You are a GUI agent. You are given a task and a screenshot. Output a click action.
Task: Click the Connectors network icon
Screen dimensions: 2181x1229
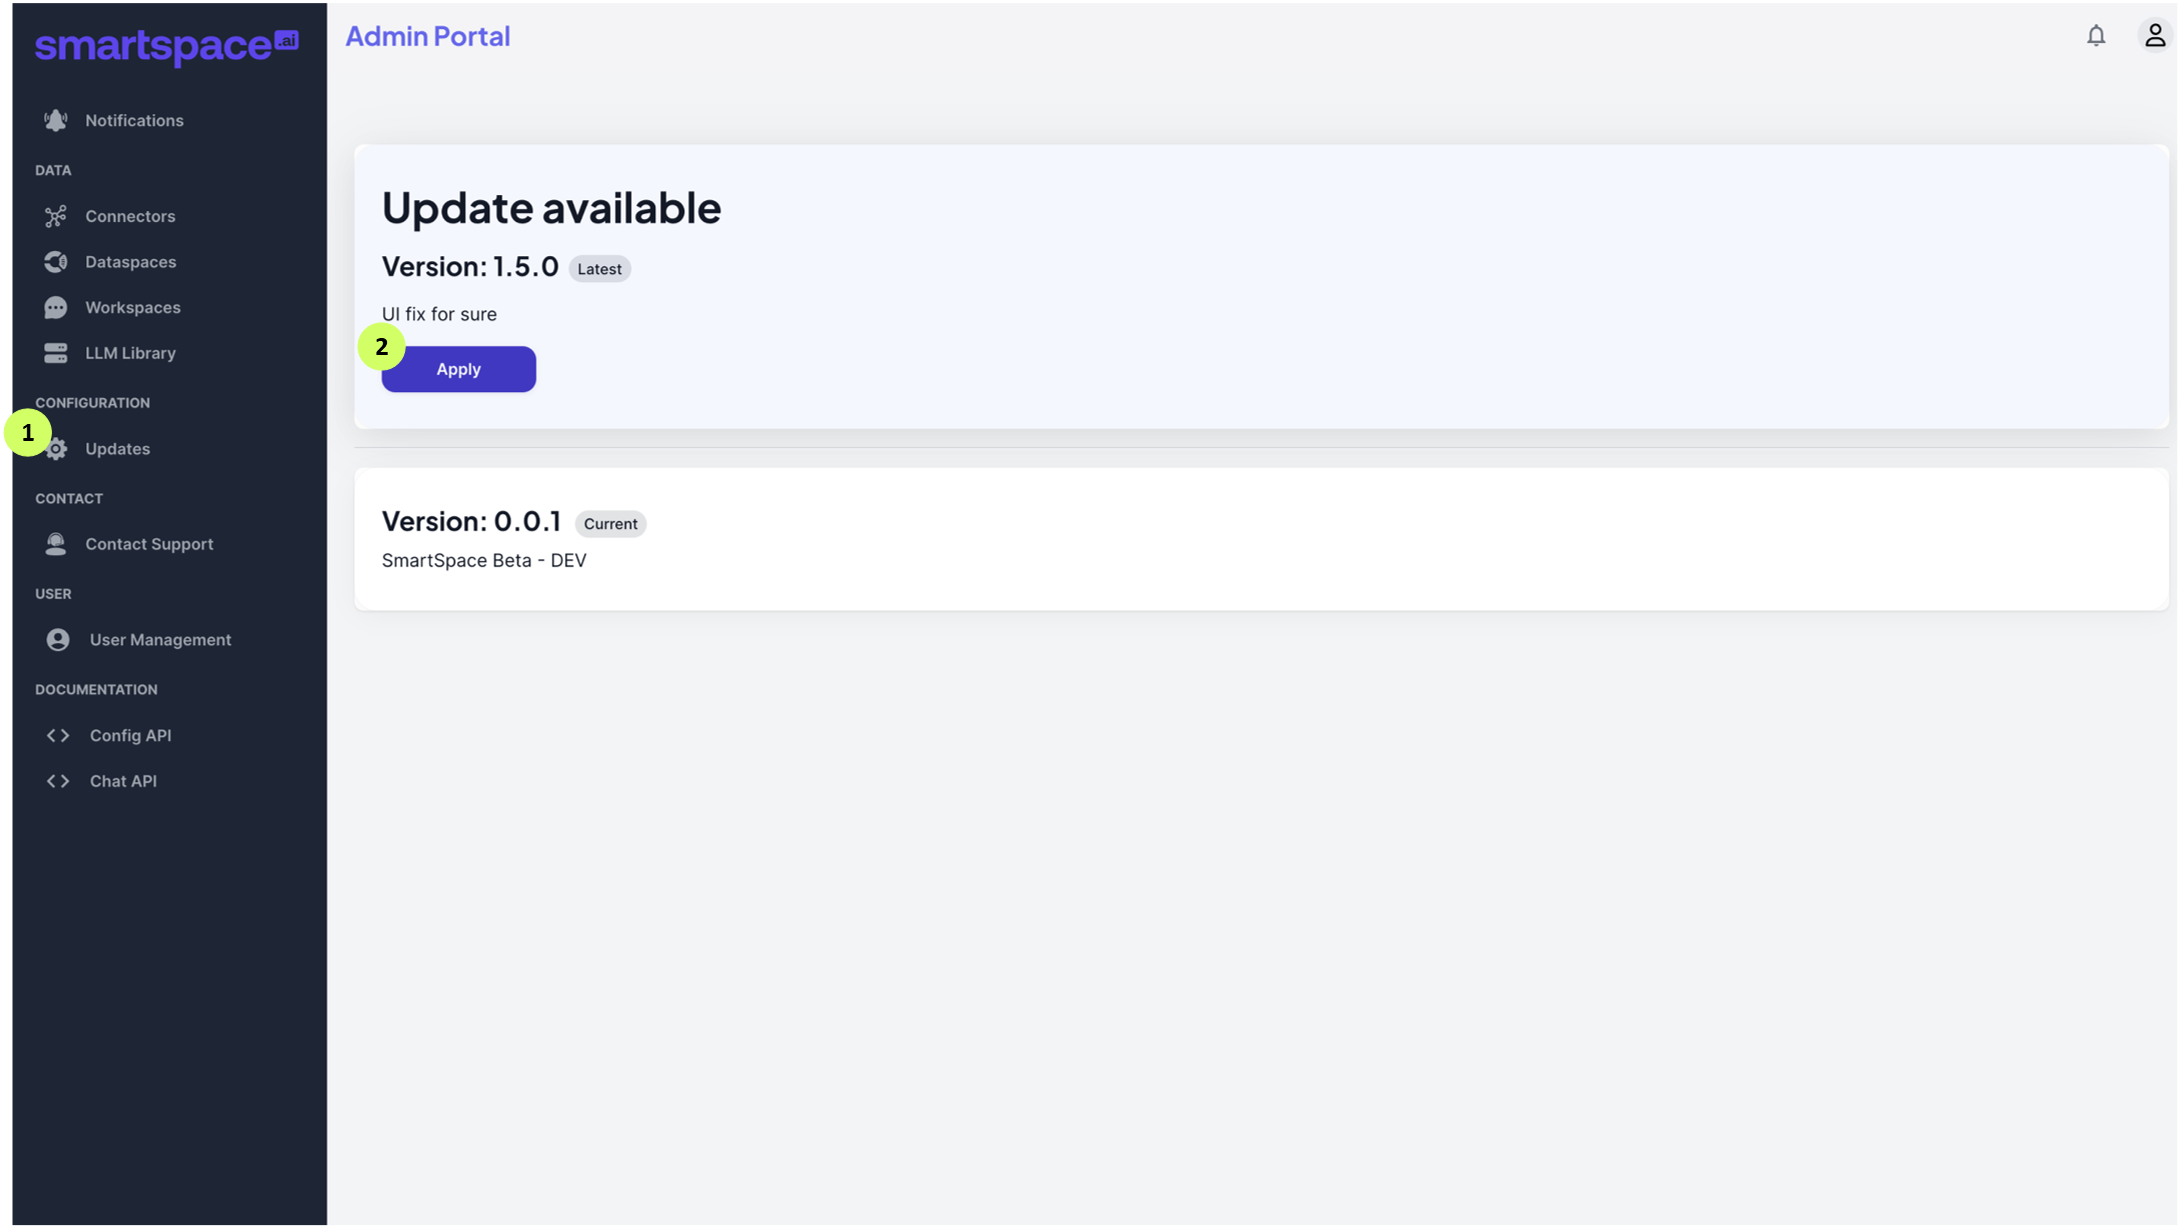56,216
